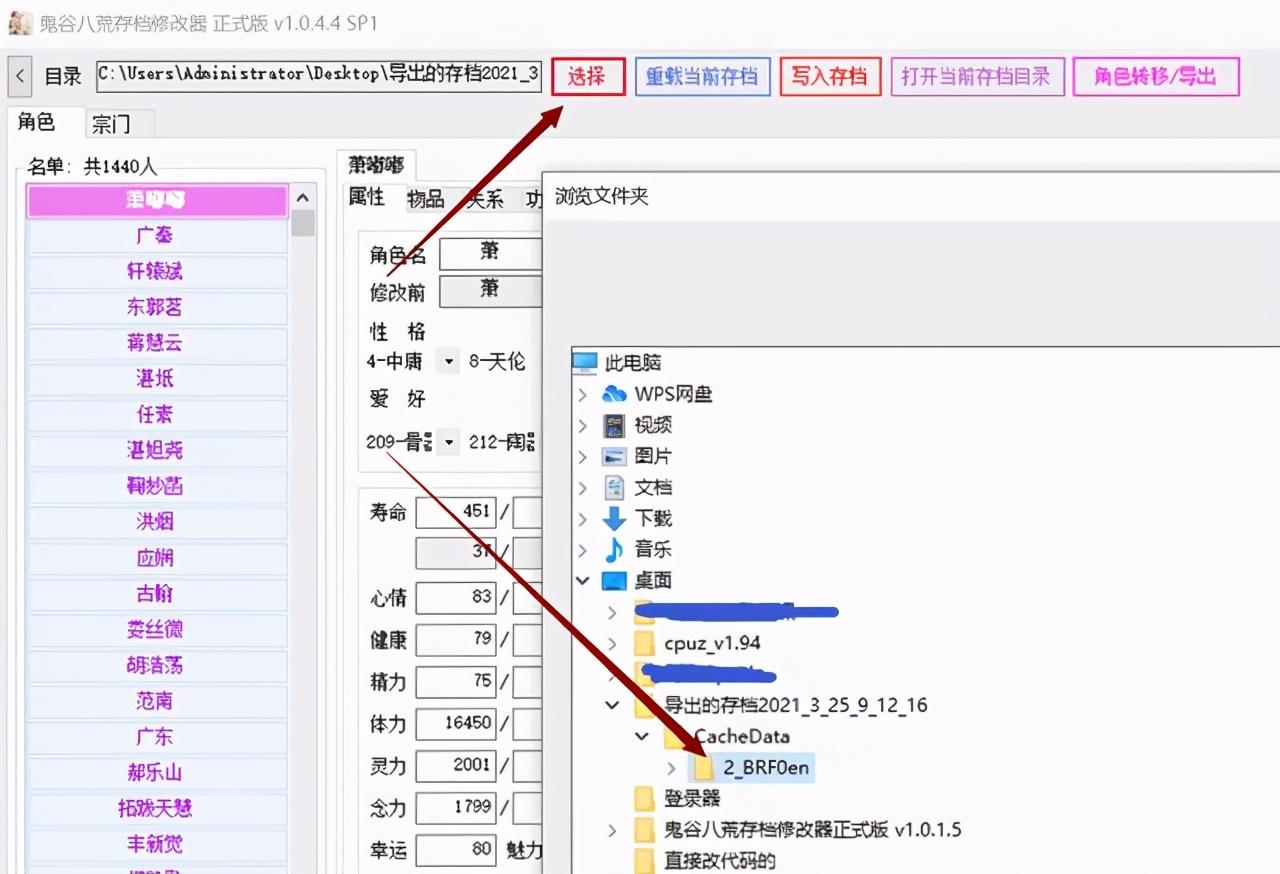This screenshot has height=874, width=1280.
Task: Select 郝乐山 in the character list
Action: click(x=157, y=773)
